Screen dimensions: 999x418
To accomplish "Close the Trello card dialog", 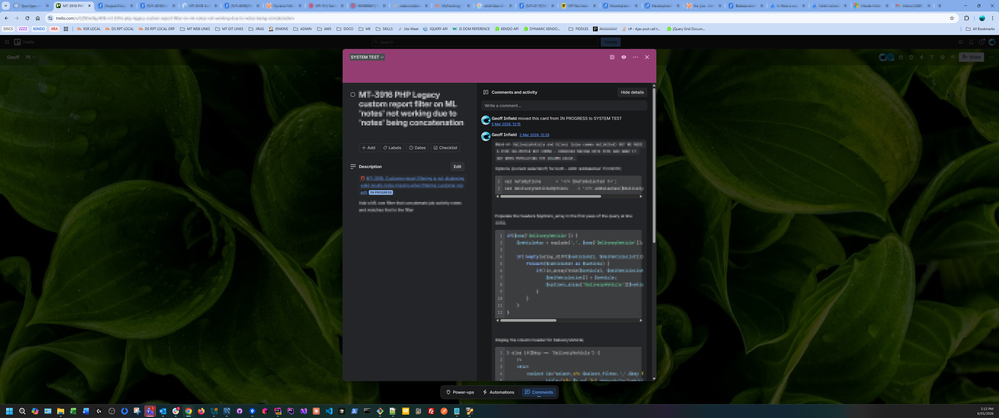I will [x=647, y=57].
